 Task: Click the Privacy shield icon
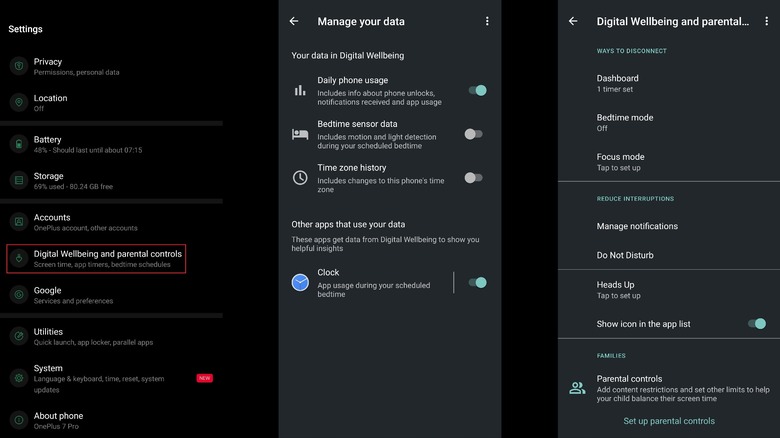click(x=18, y=67)
